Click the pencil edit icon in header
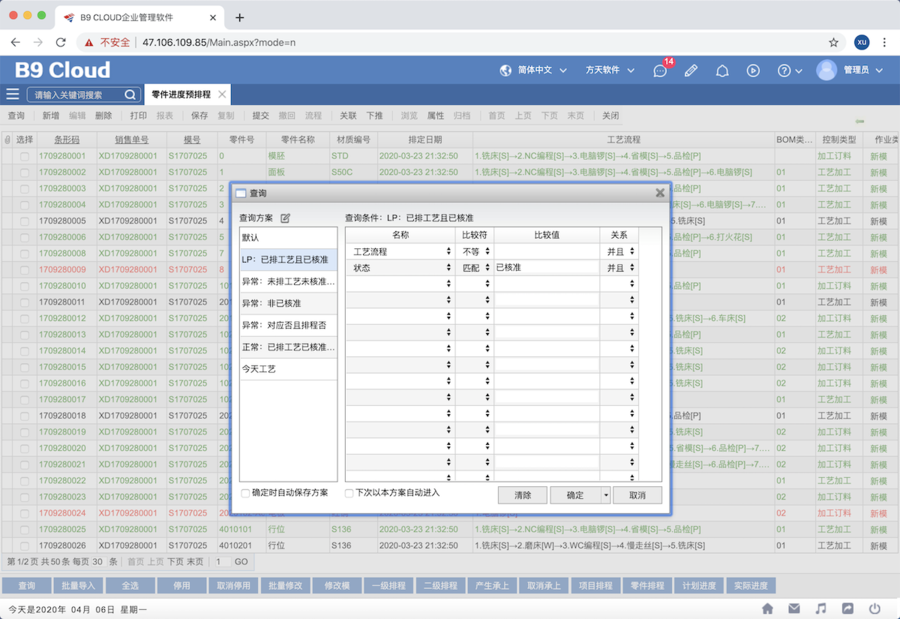 (691, 71)
